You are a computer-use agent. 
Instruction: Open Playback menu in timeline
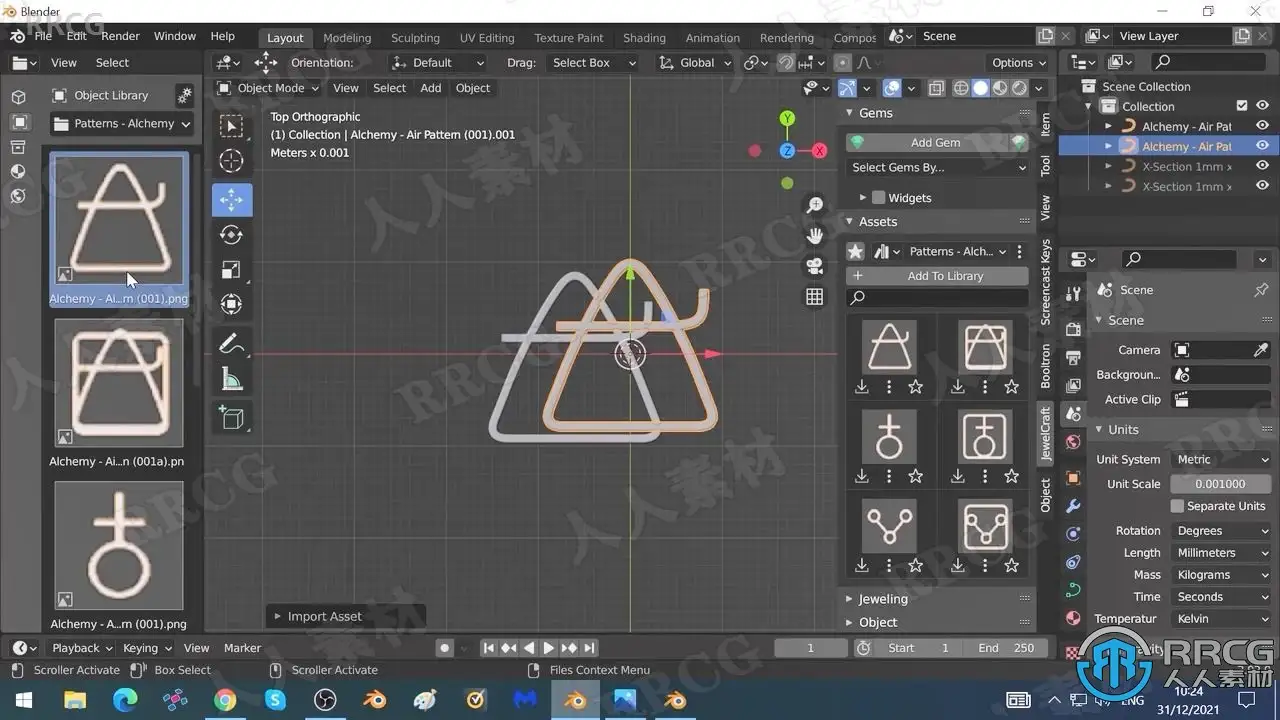click(82, 648)
